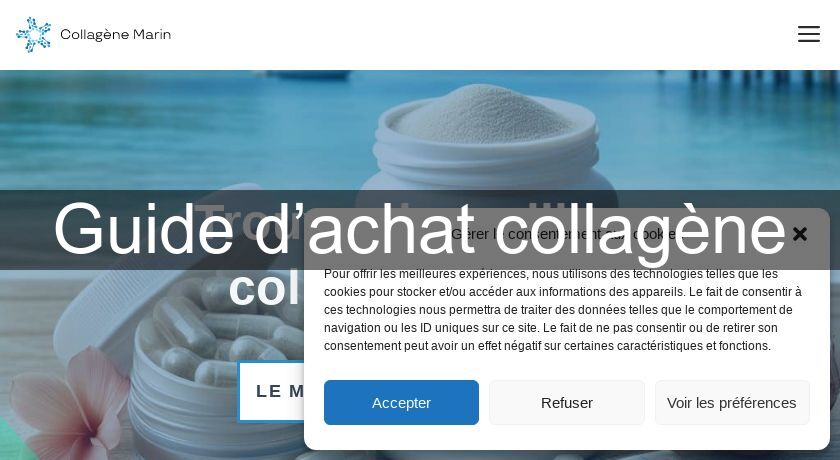The height and width of the screenshot is (460, 840).
Task: Click the empty white header bar area
Action: [482, 35]
